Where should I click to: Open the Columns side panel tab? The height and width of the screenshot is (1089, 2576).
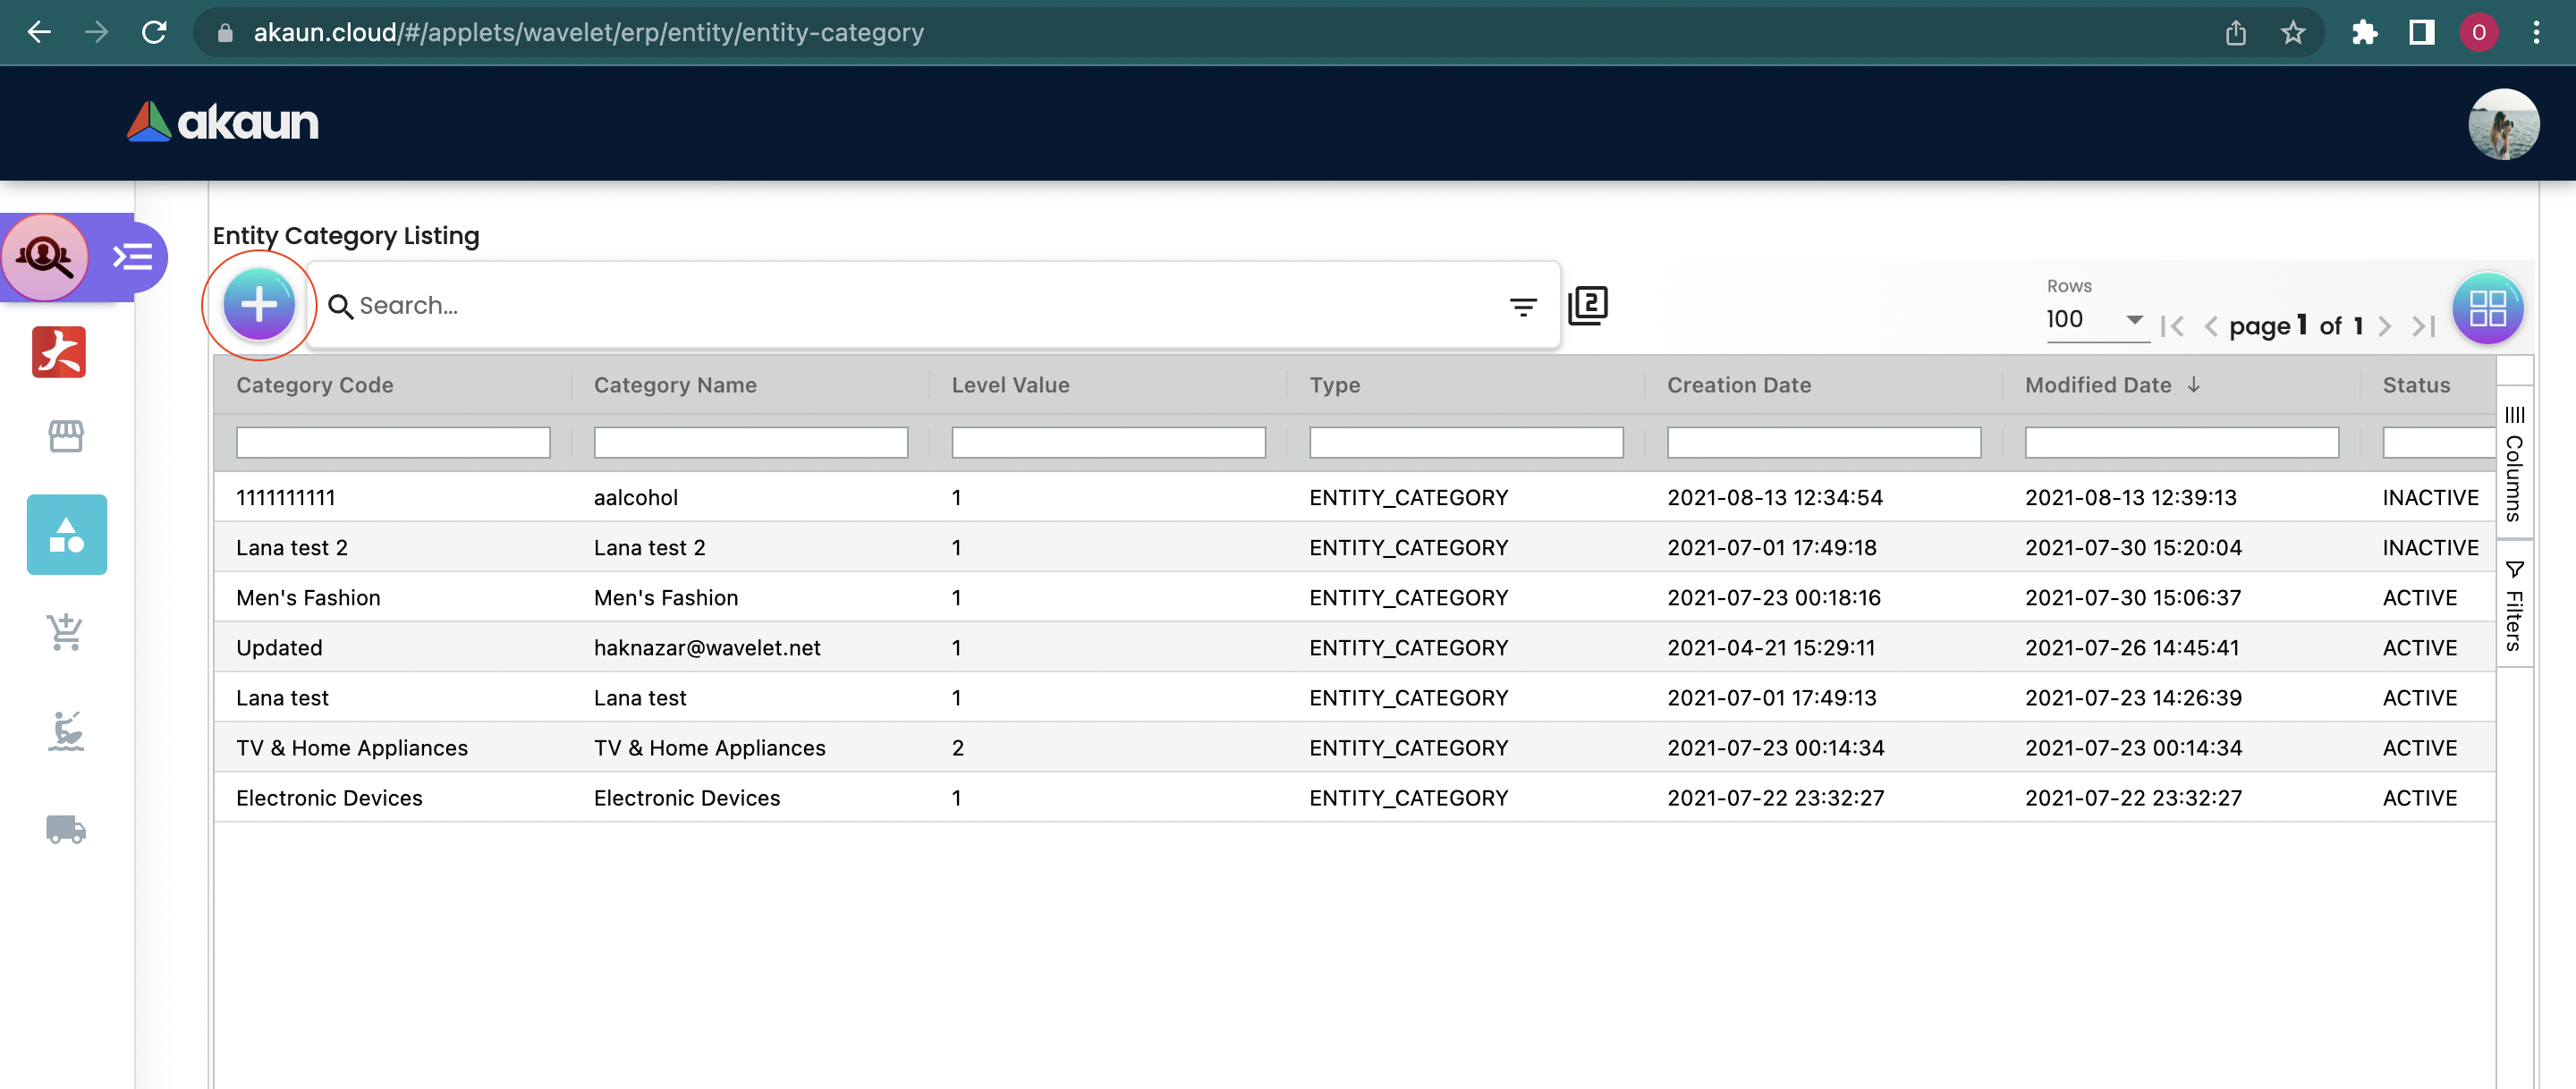2514,465
